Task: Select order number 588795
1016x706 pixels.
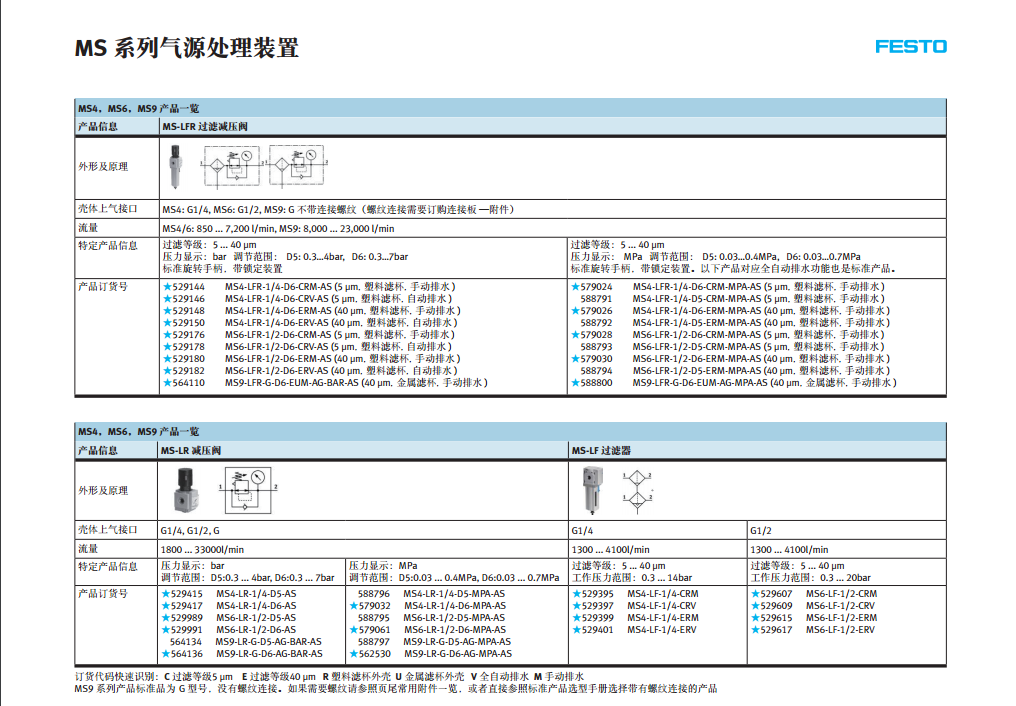Action: (374, 618)
